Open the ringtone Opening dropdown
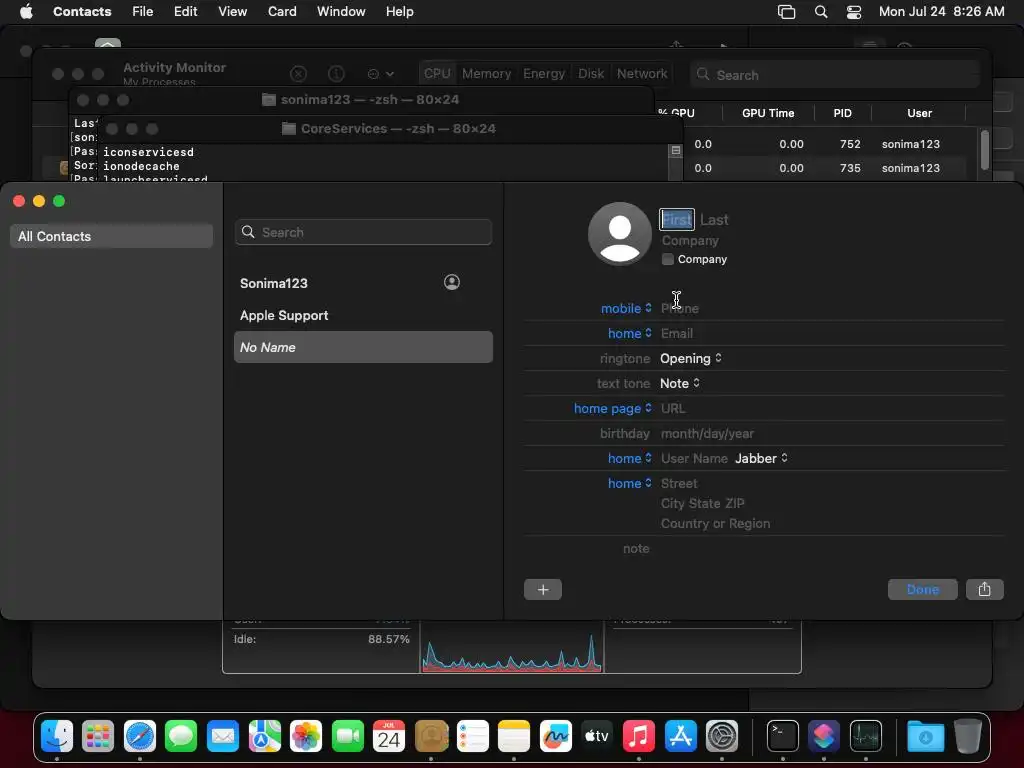 (x=690, y=359)
